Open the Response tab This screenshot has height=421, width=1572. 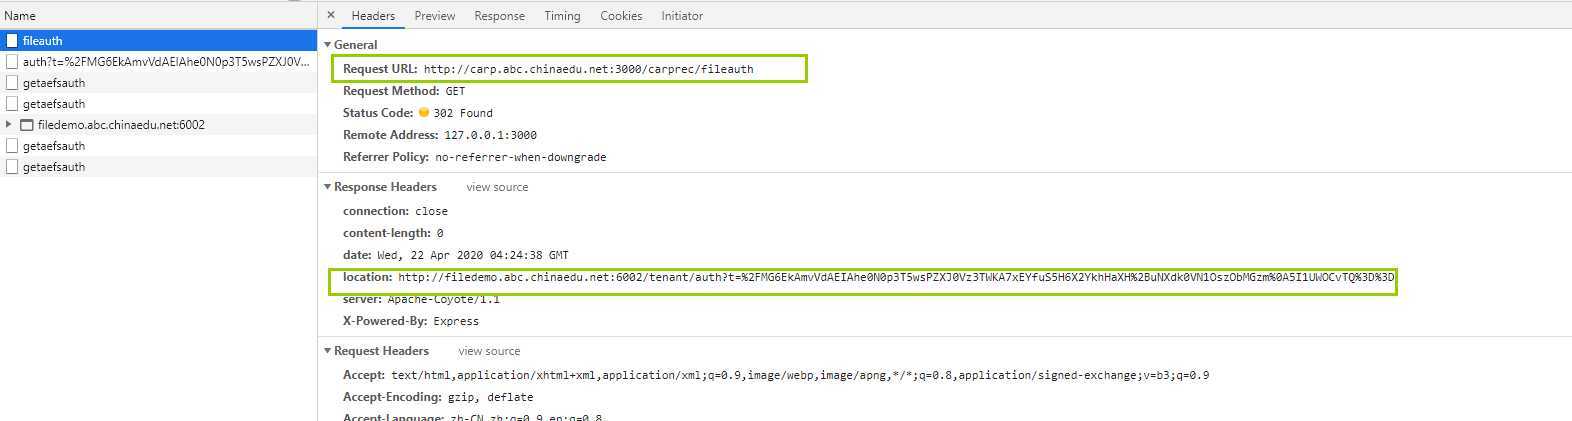[x=500, y=16]
